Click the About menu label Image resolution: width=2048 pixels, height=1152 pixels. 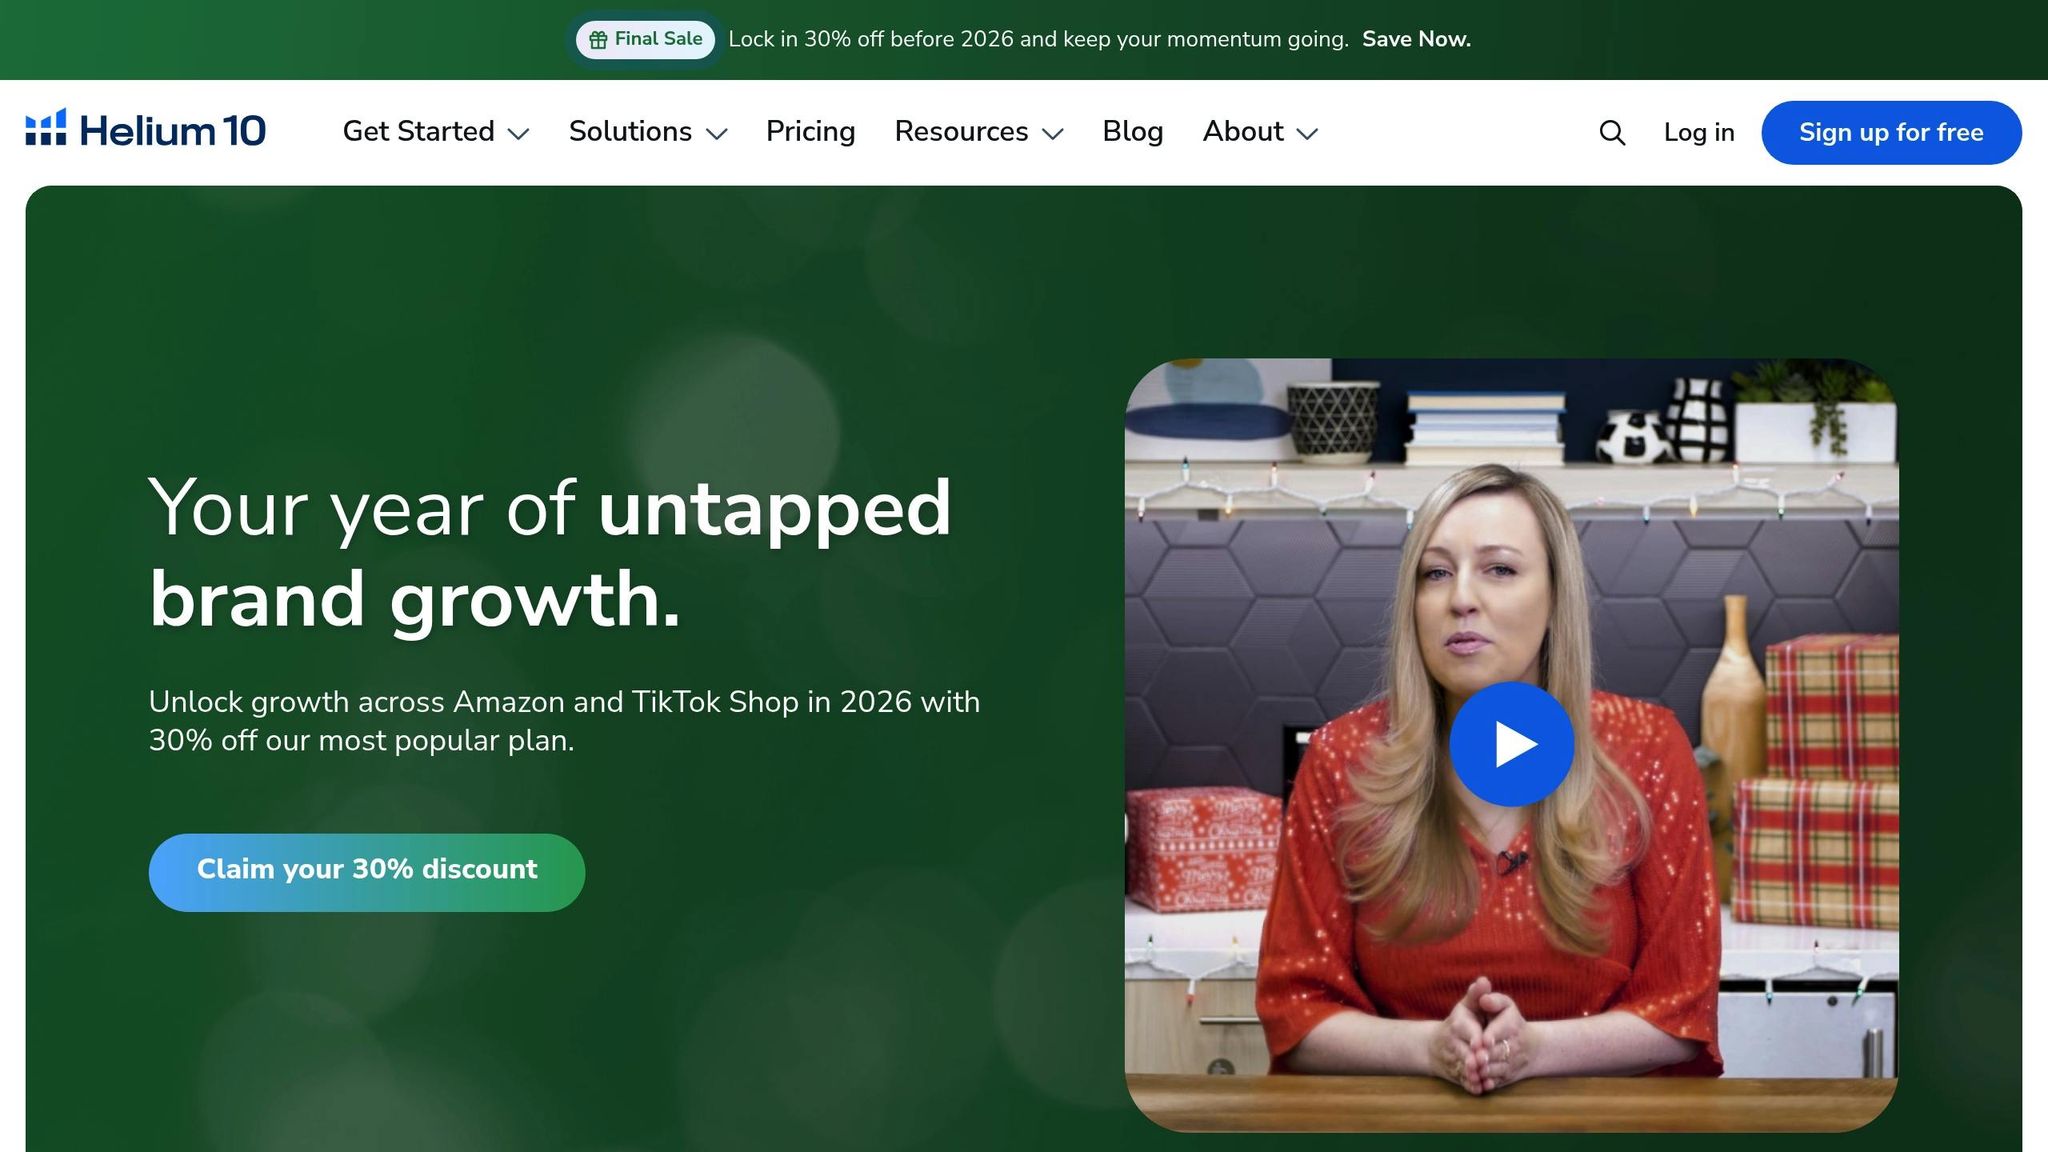tap(1243, 132)
